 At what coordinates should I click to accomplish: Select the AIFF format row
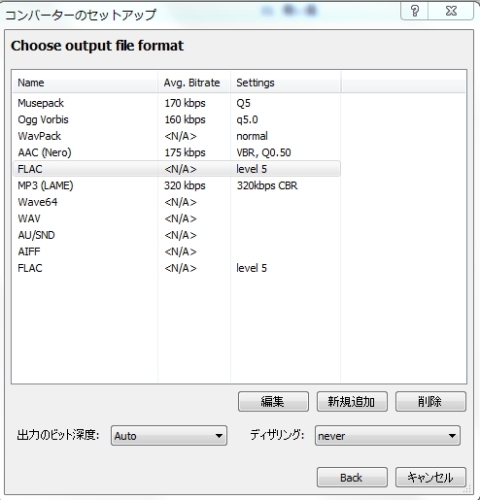(x=177, y=251)
